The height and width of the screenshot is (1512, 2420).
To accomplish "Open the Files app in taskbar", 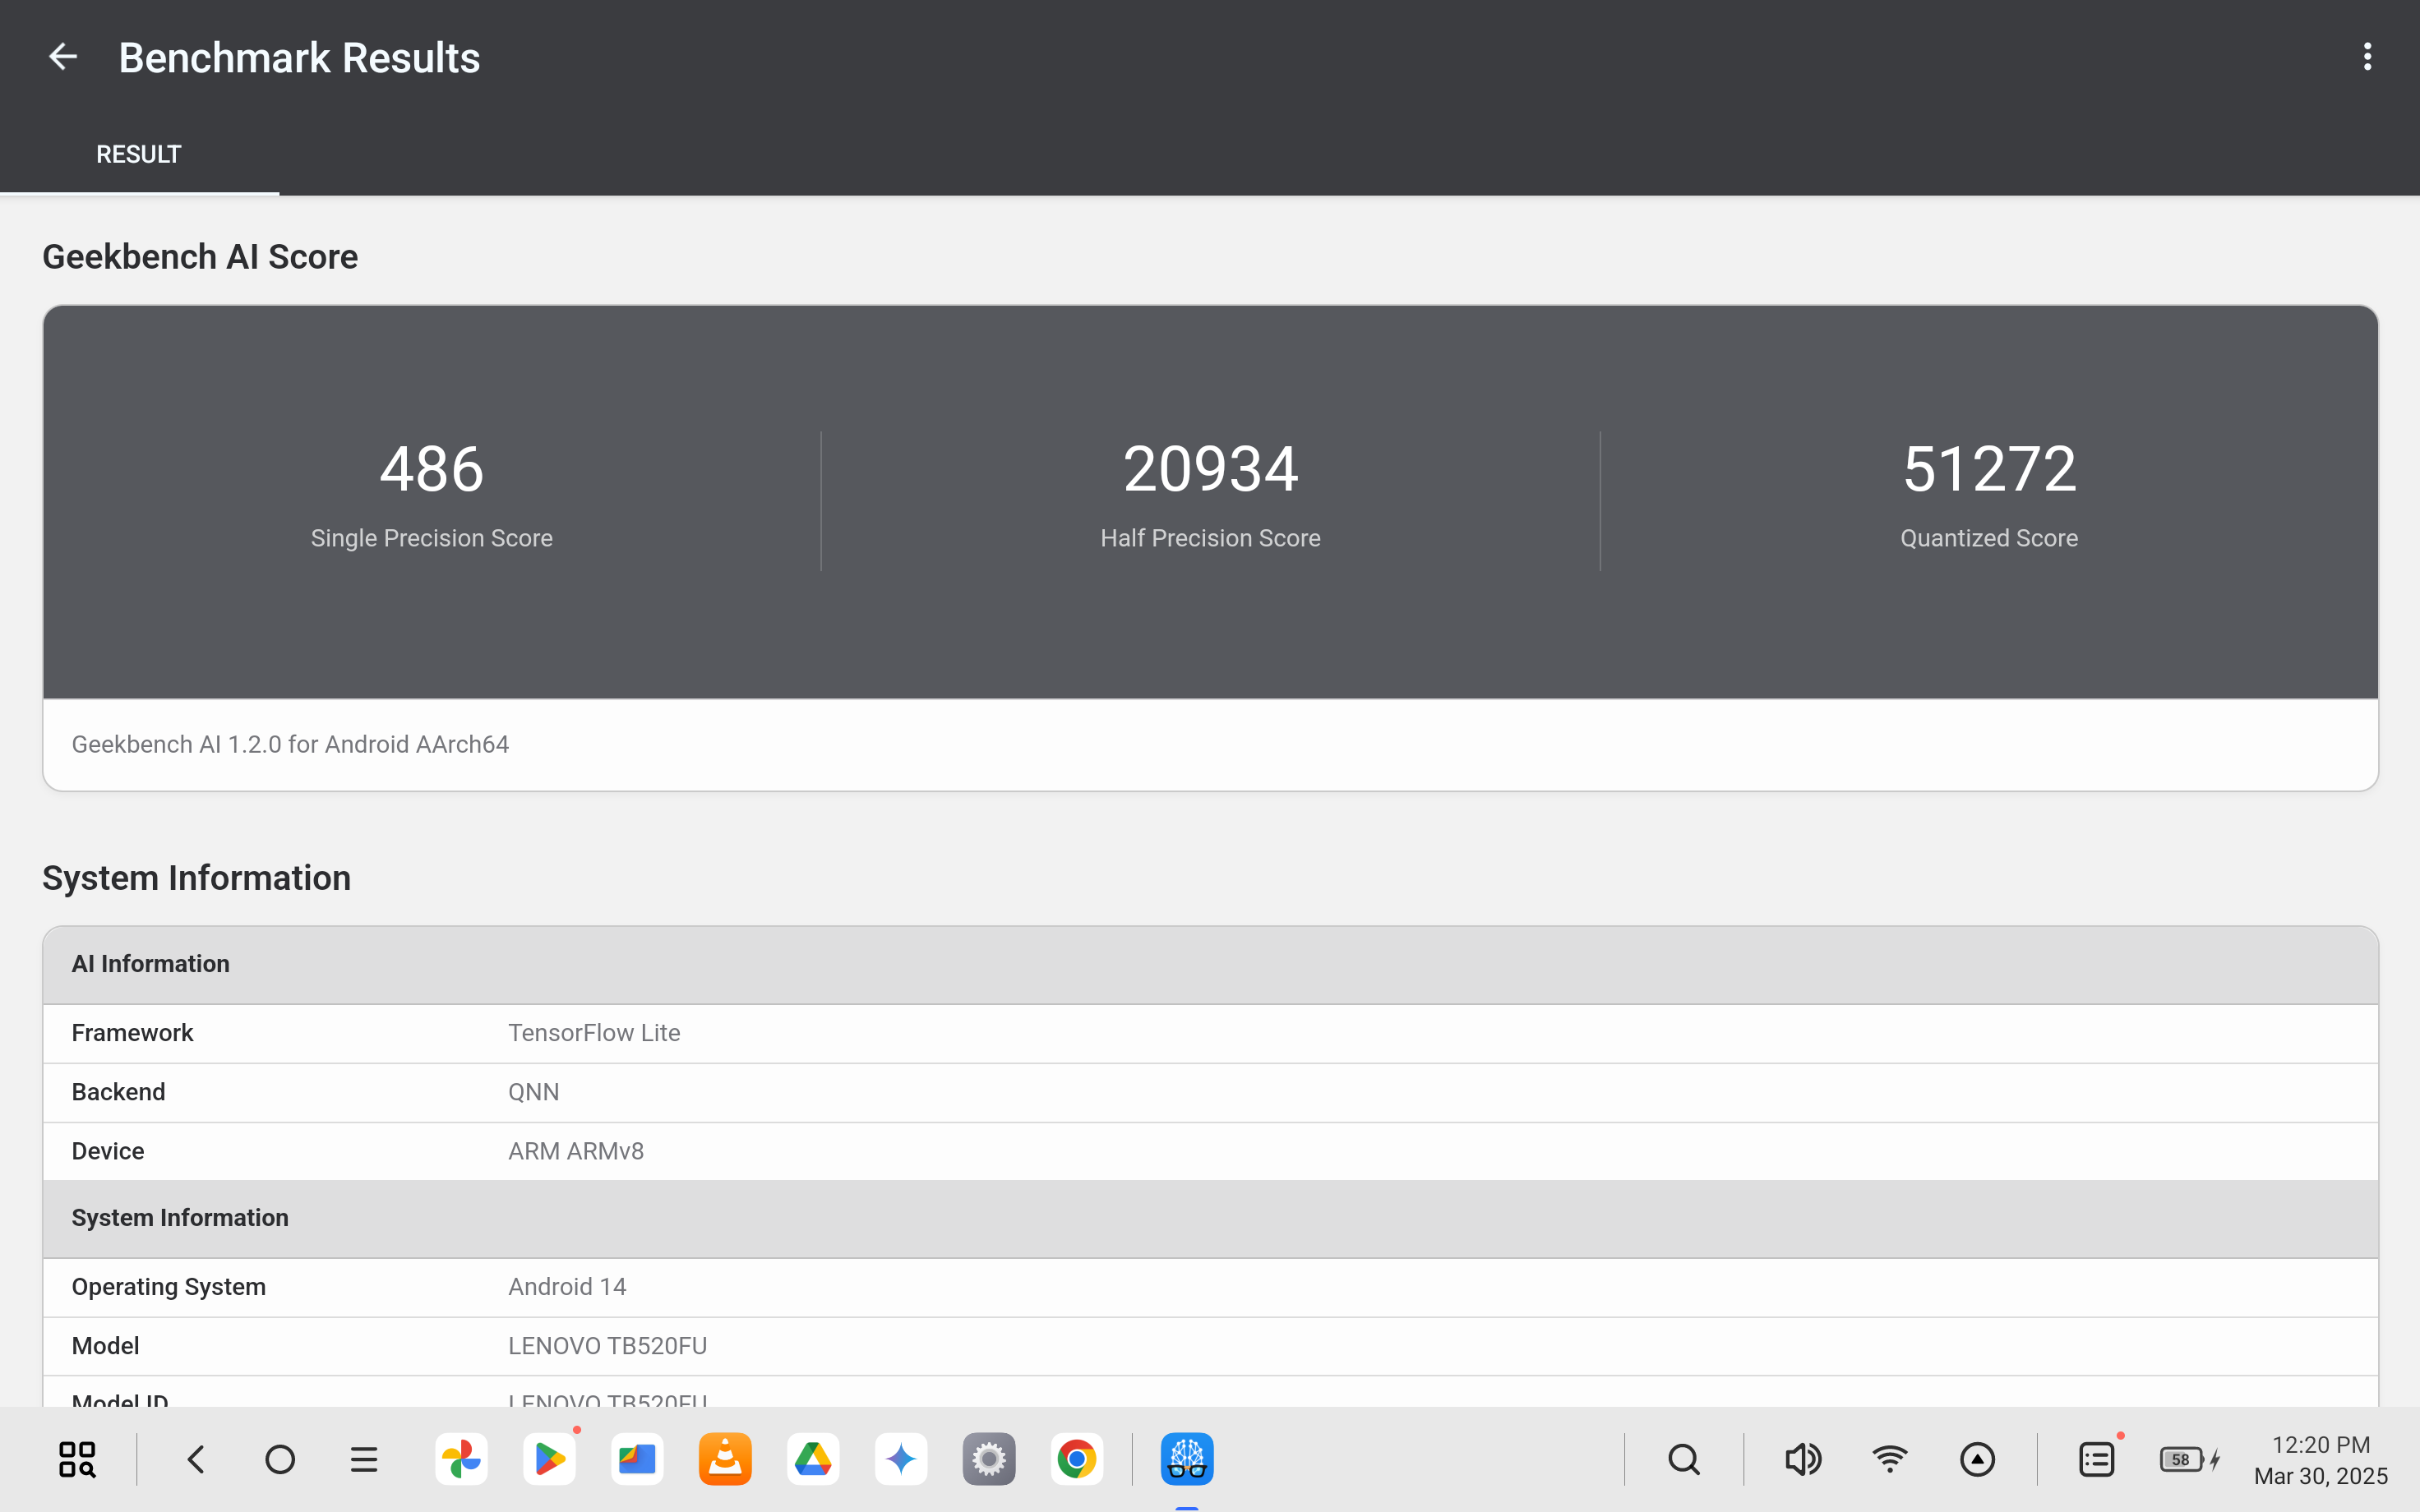I will click(637, 1459).
